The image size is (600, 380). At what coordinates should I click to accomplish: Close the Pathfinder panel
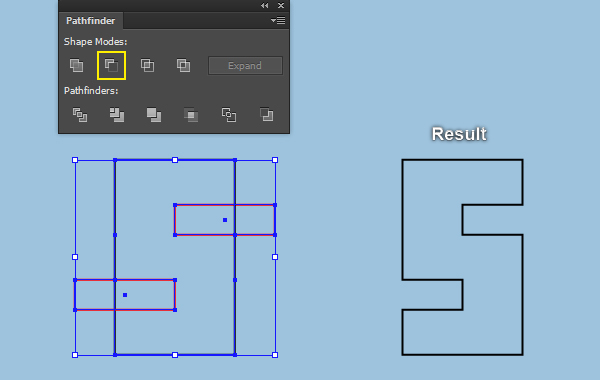(x=281, y=5)
